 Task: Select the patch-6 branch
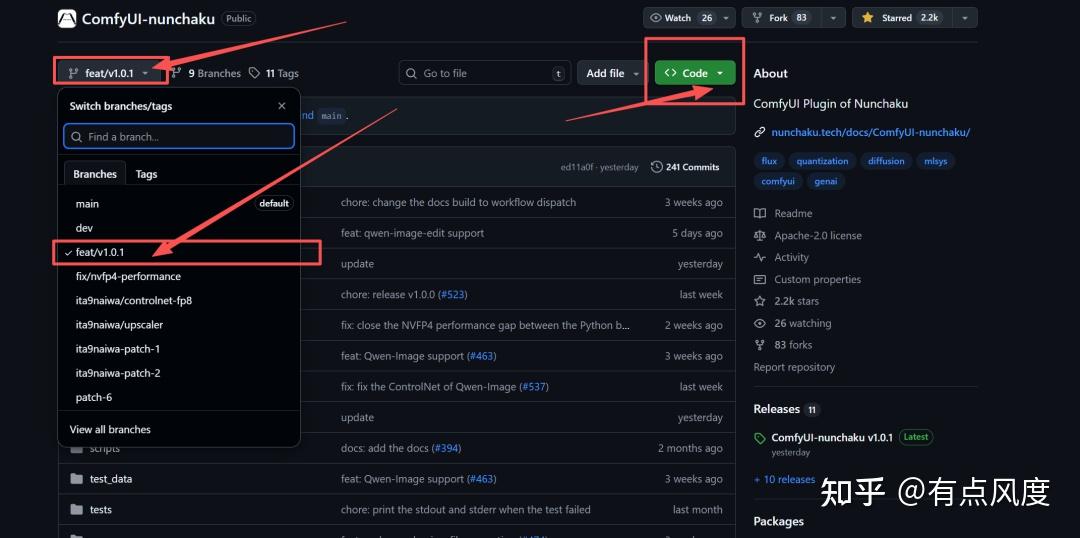pos(179,397)
